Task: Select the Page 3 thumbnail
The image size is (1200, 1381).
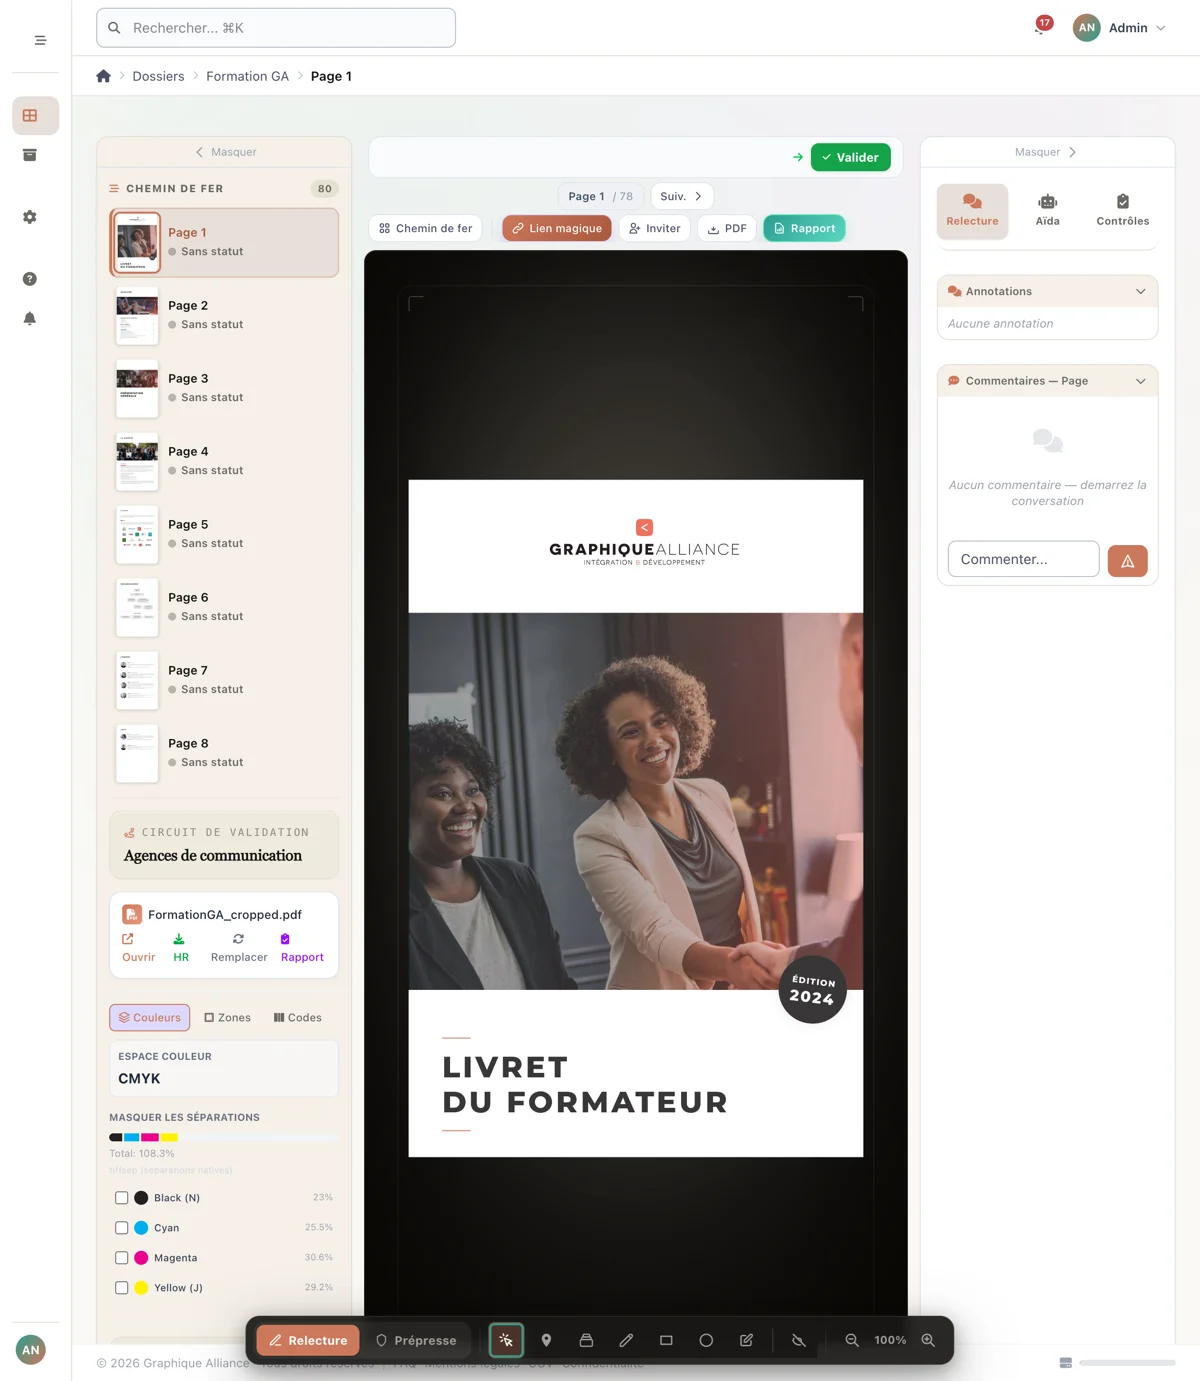Action: tap(224, 388)
